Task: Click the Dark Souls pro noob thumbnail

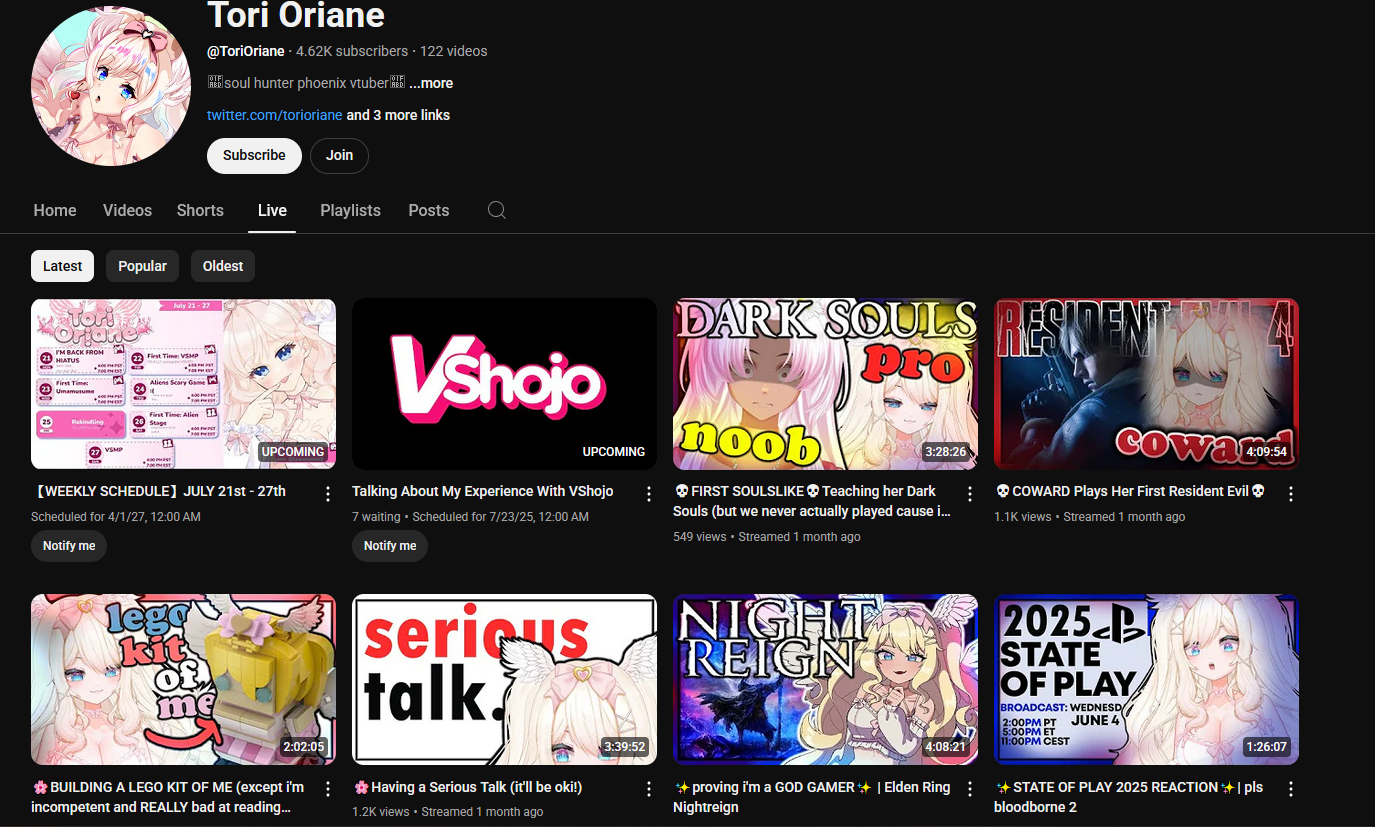Action: coord(825,384)
